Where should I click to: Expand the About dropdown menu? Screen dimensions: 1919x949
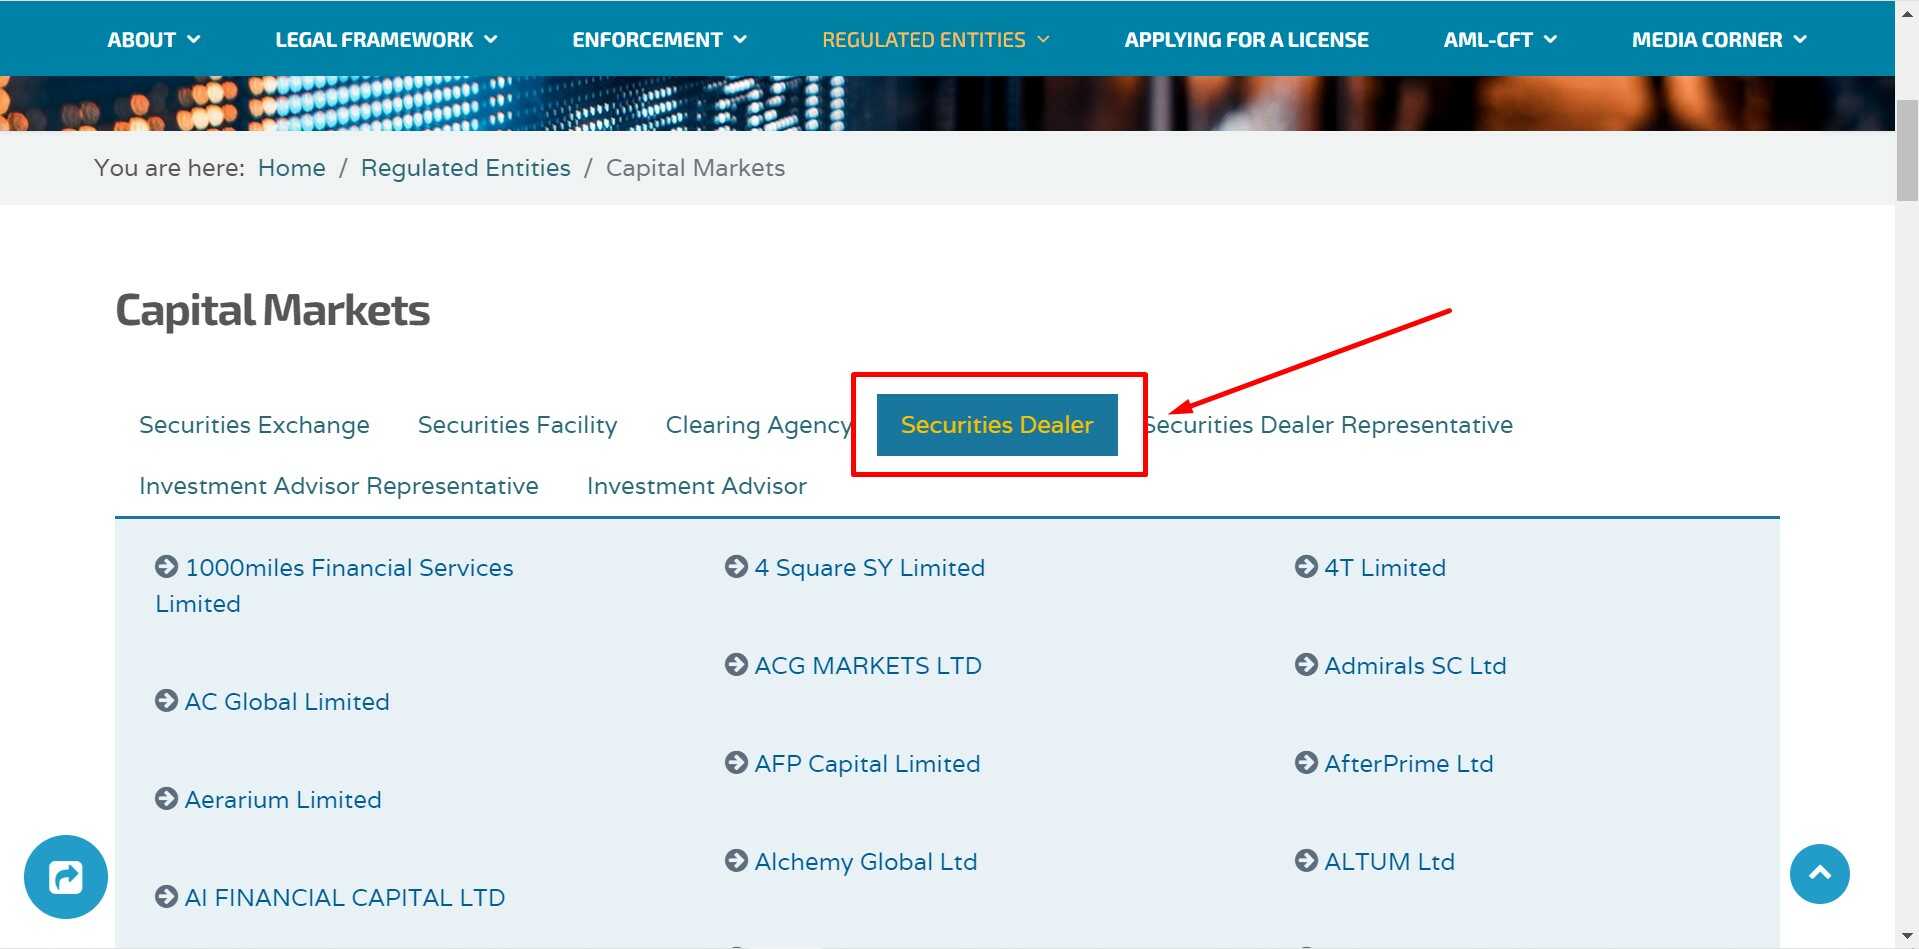click(x=154, y=40)
